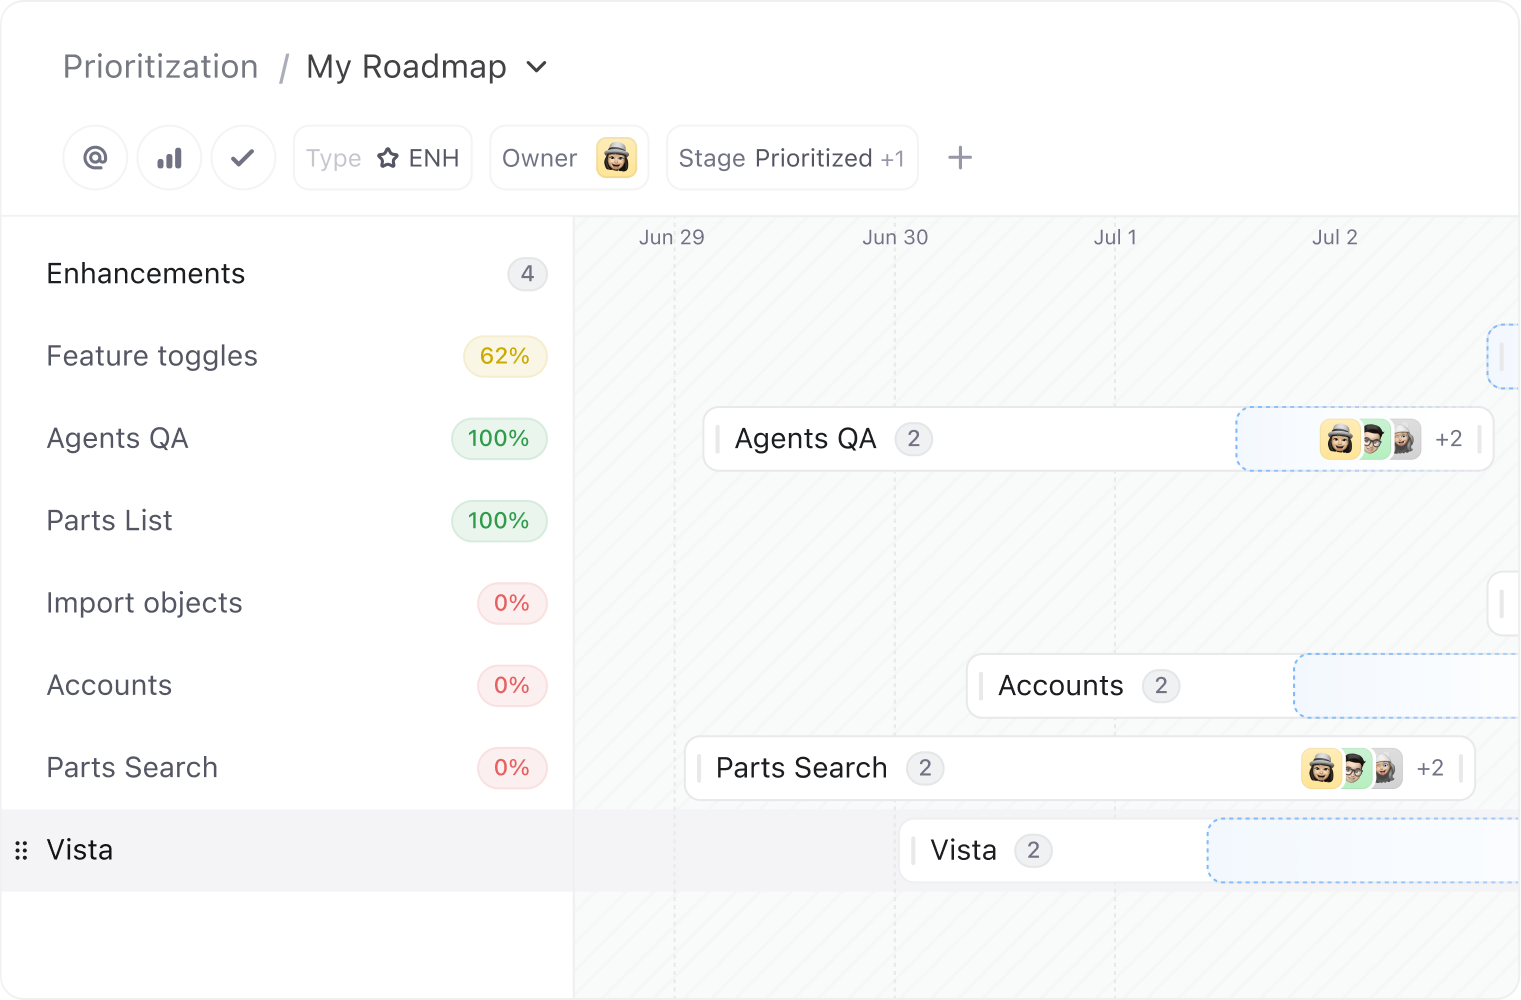This screenshot has height=1000, width=1521.
Task: Click the plus icon to add filter
Action: point(959,158)
